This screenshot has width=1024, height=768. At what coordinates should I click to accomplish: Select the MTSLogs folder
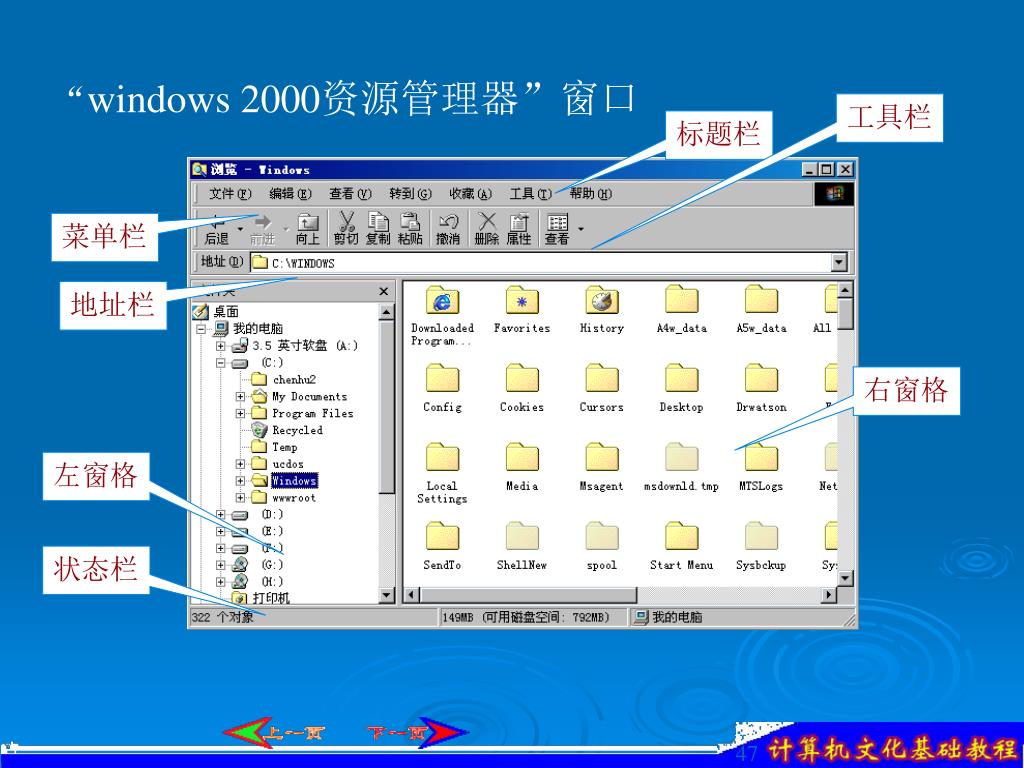tap(761, 466)
